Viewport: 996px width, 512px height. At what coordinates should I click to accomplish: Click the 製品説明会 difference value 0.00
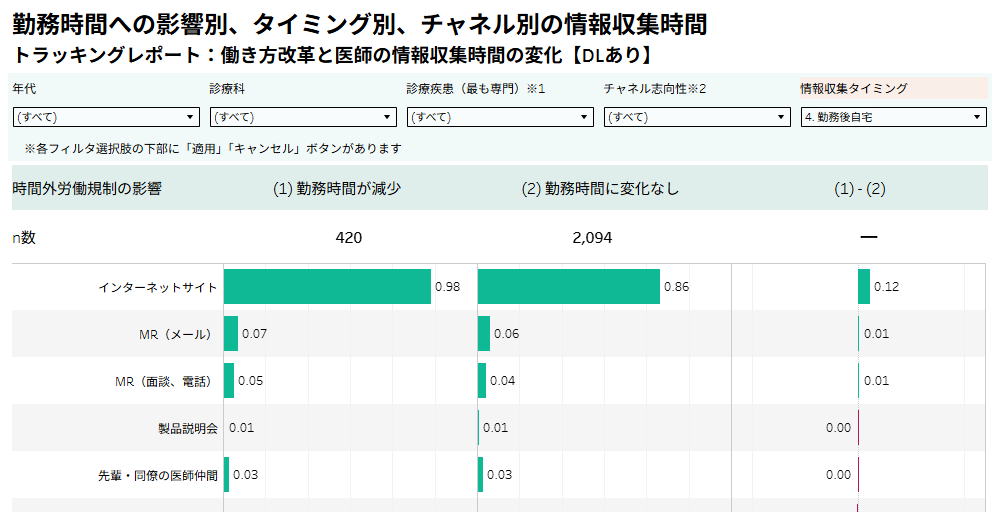838,428
